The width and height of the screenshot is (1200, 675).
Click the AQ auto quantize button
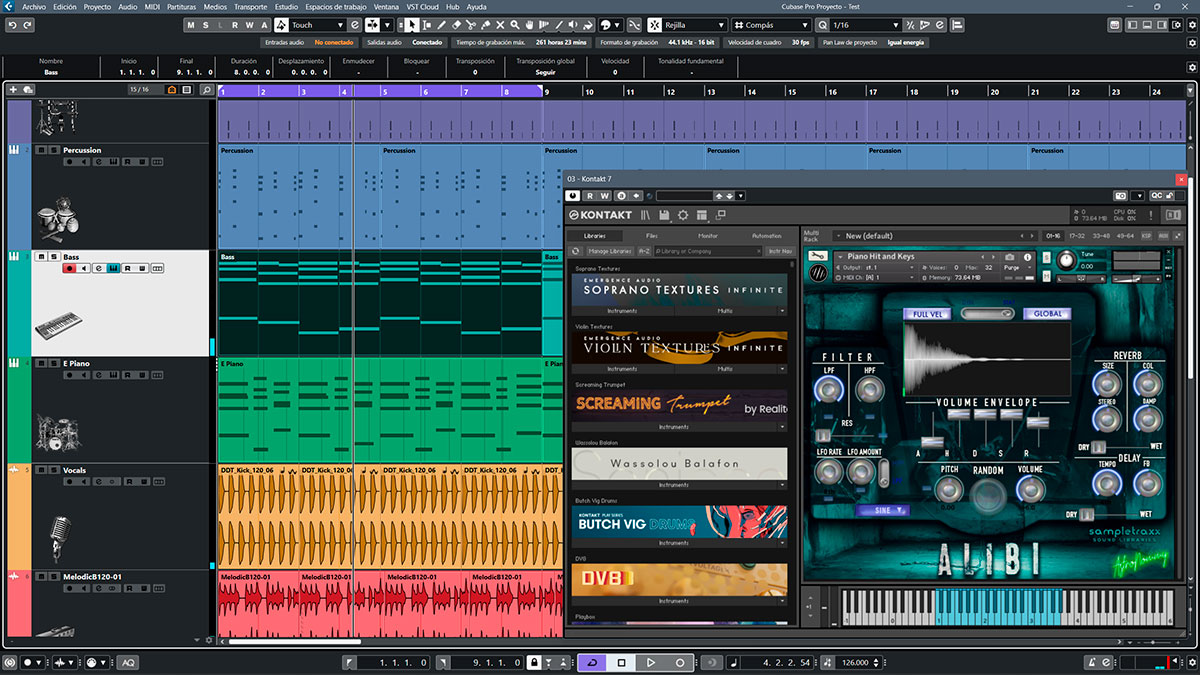click(x=128, y=662)
